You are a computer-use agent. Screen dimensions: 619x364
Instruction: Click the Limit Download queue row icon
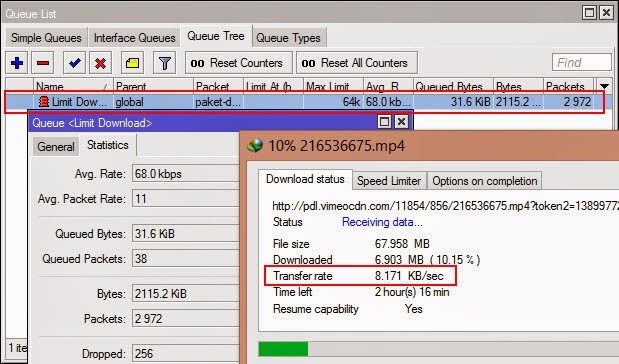[43, 102]
